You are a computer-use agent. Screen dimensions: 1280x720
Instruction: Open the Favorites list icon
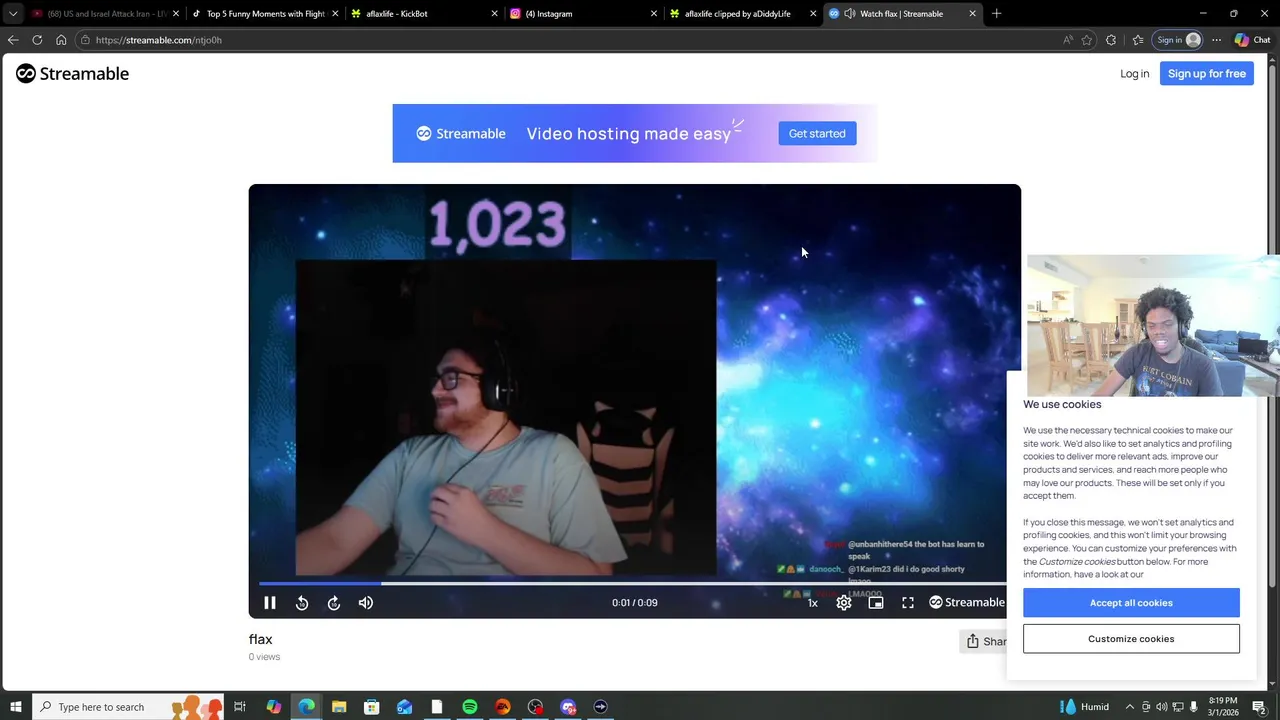coord(1138,40)
